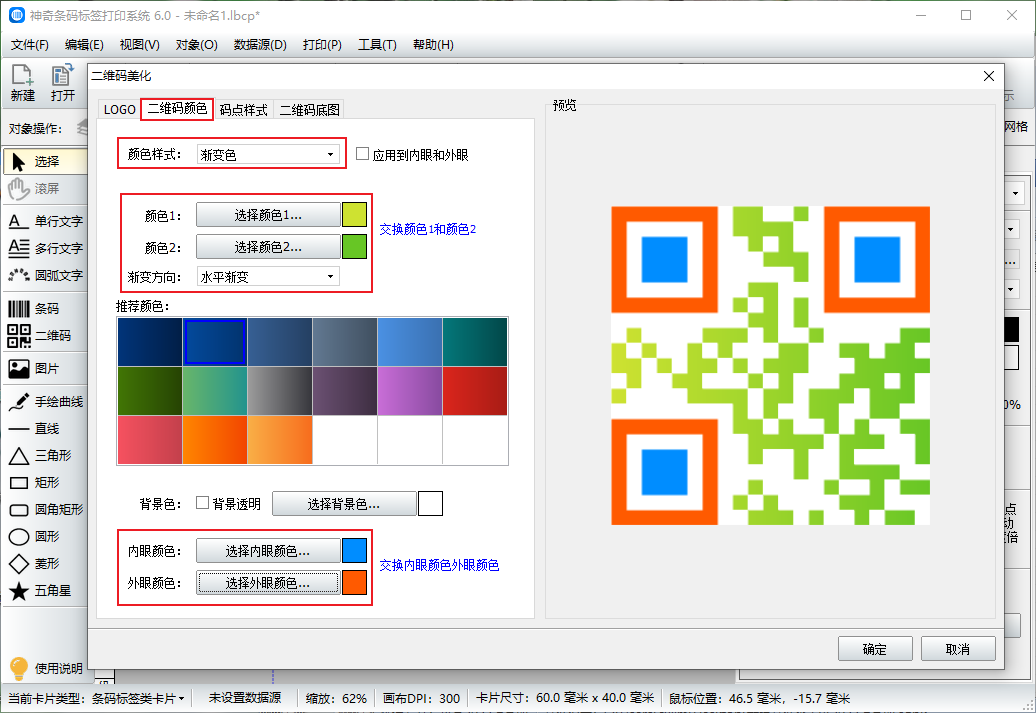Click the green 颜色2 swatch

tap(354, 246)
